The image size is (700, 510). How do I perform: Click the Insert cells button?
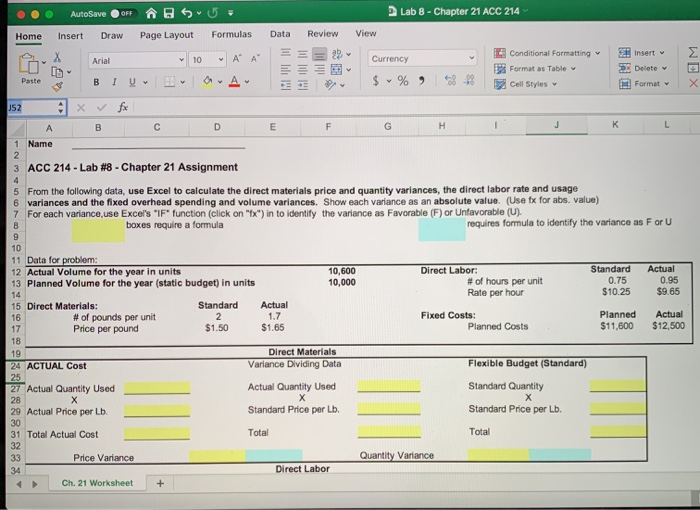point(641,53)
